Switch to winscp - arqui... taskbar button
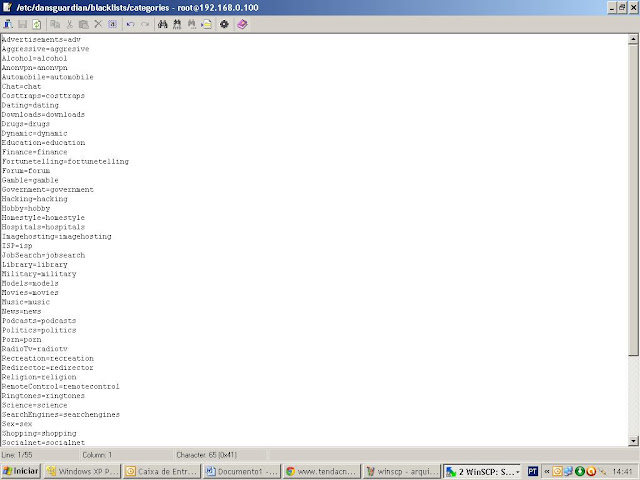 click(402, 471)
